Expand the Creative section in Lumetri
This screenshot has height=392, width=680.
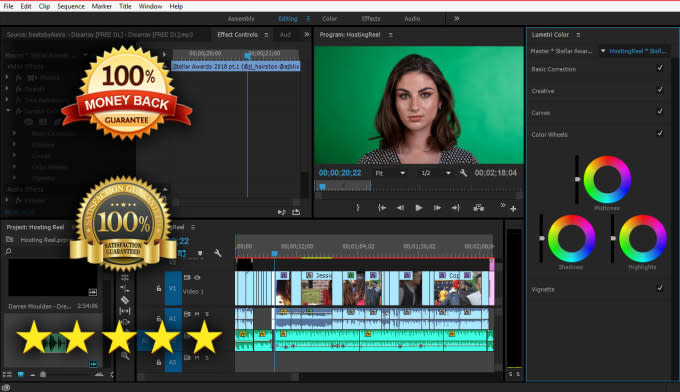coord(543,91)
